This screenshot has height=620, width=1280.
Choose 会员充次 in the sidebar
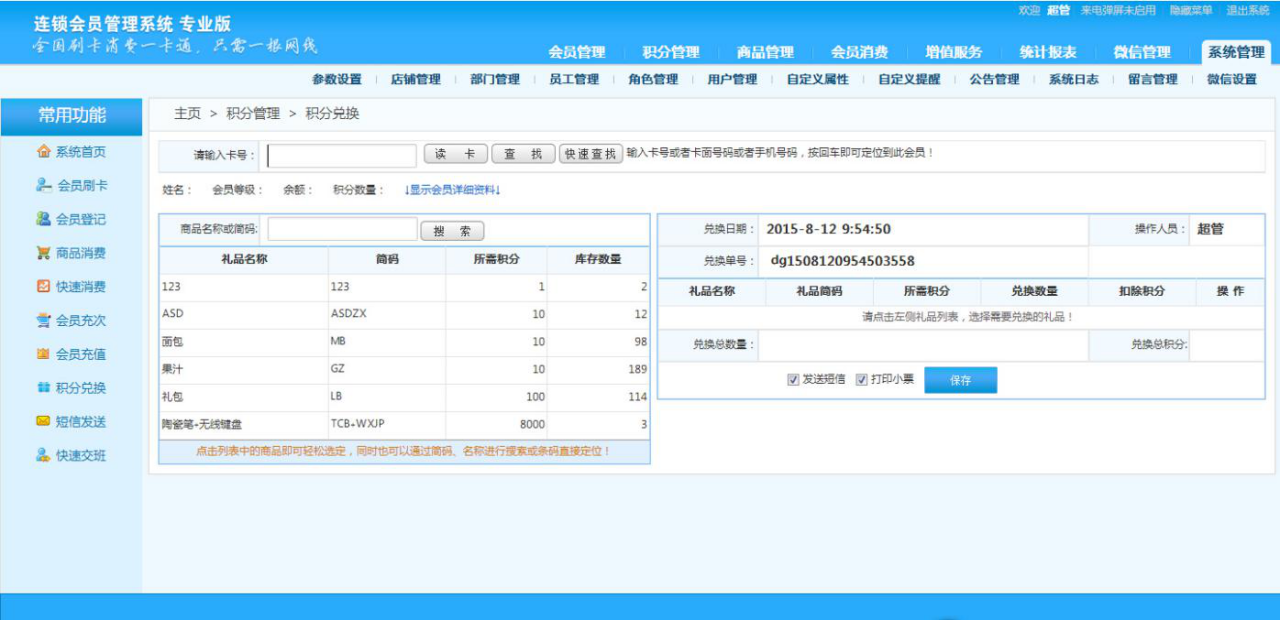coord(71,321)
